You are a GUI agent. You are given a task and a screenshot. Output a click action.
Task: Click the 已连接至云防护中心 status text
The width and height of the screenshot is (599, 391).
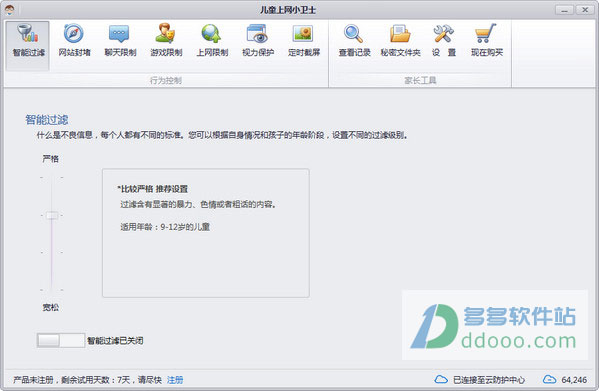click(x=489, y=380)
